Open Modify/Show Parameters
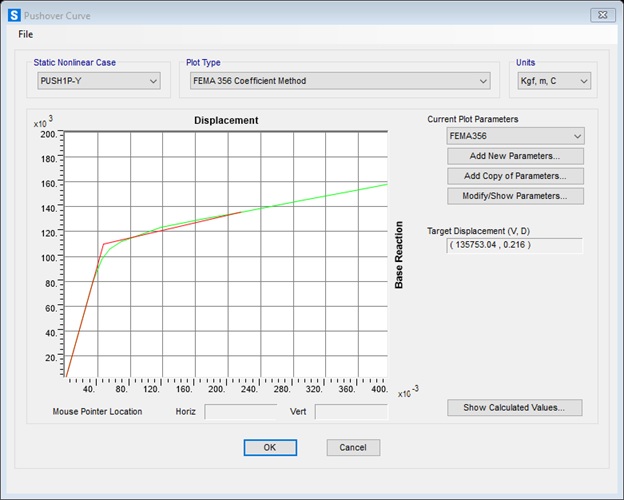 (x=515, y=196)
